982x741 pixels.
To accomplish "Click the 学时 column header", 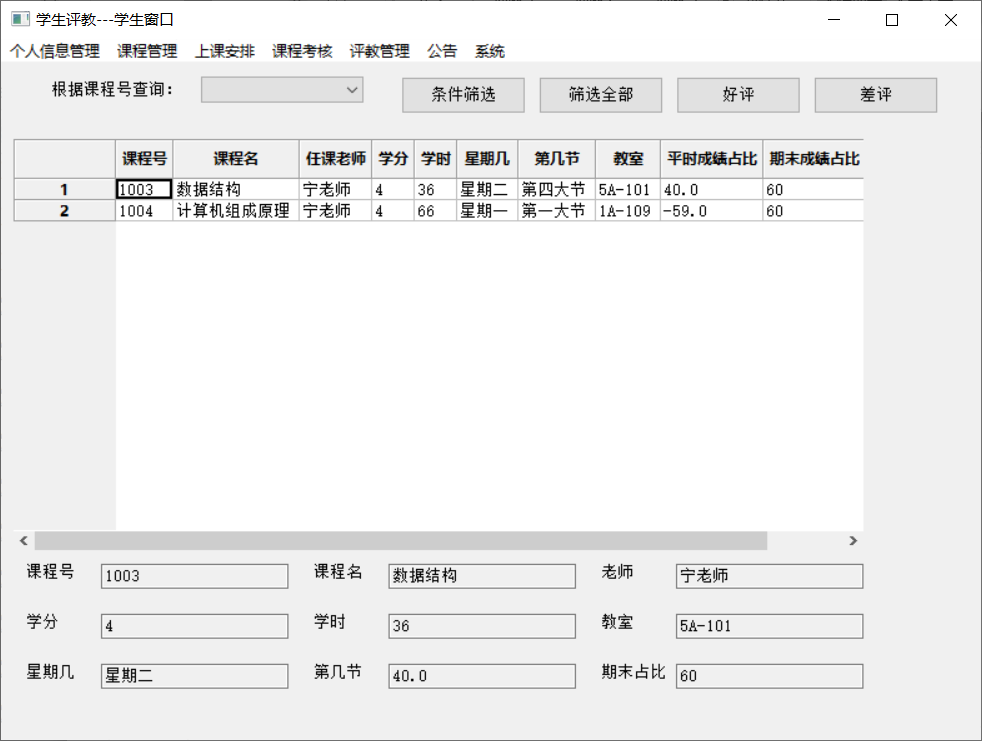I will pyautogui.click(x=435, y=159).
